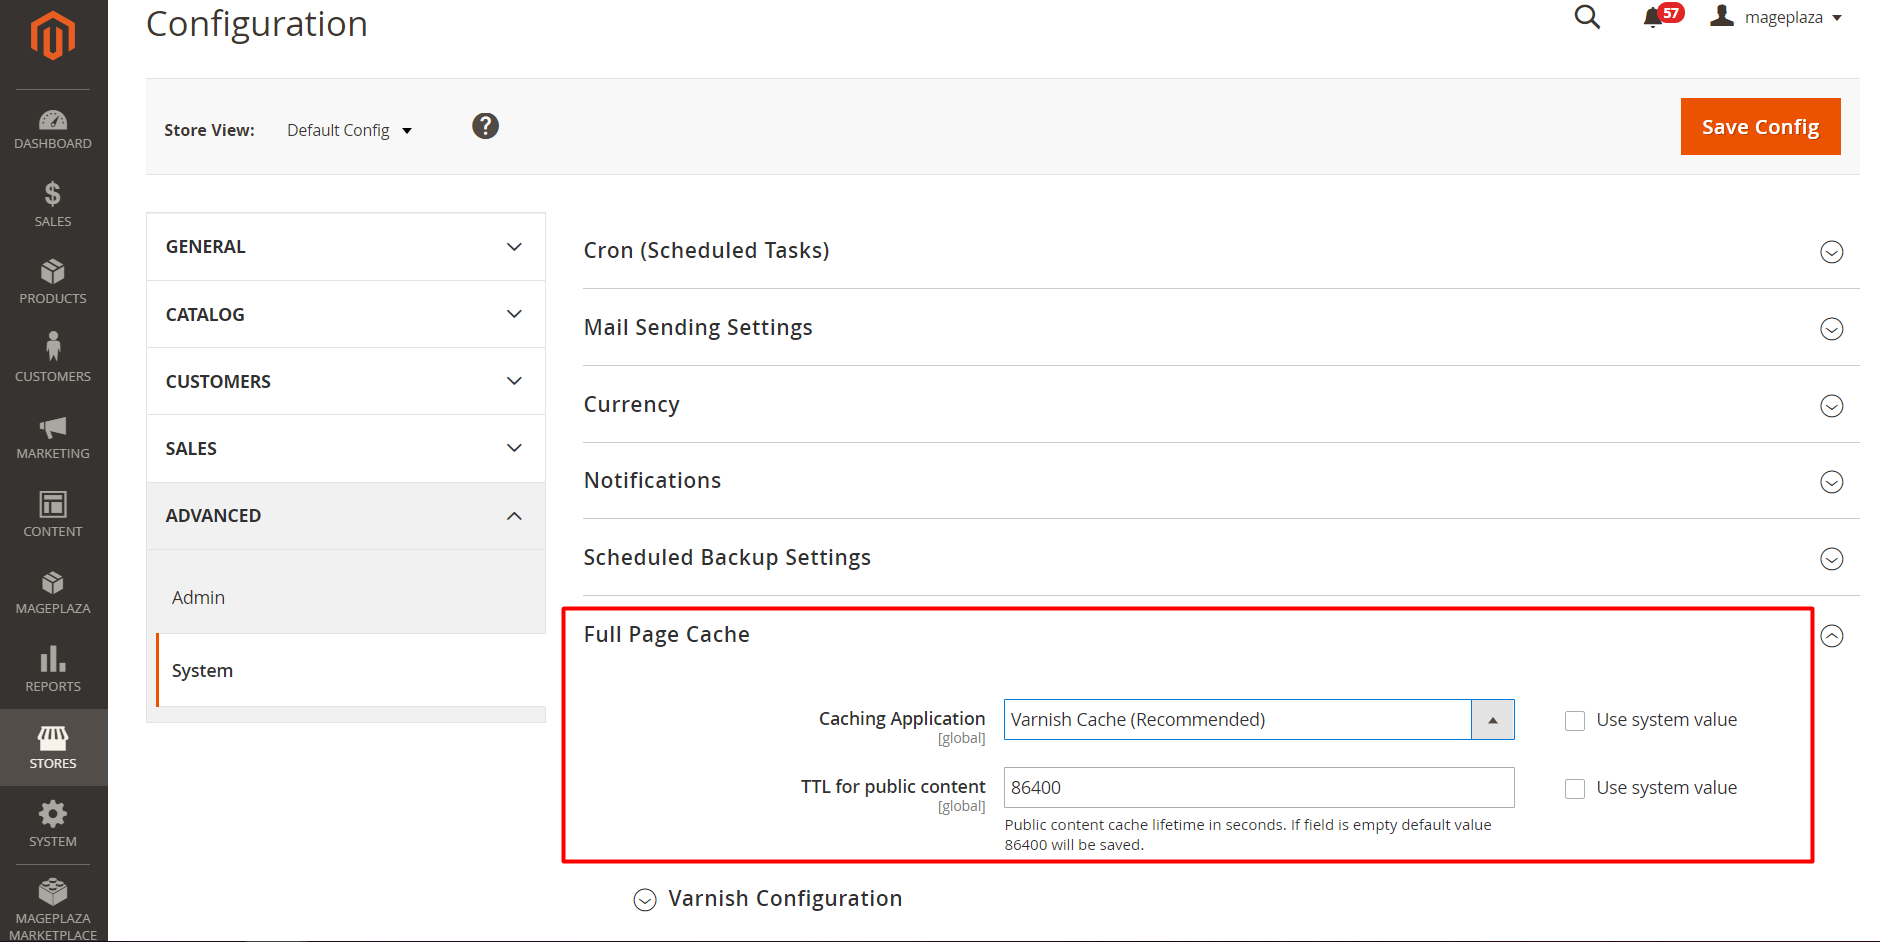Screen dimensions: 1880x942
Task: Open the Store View Default Config dropdown
Action: point(349,130)
